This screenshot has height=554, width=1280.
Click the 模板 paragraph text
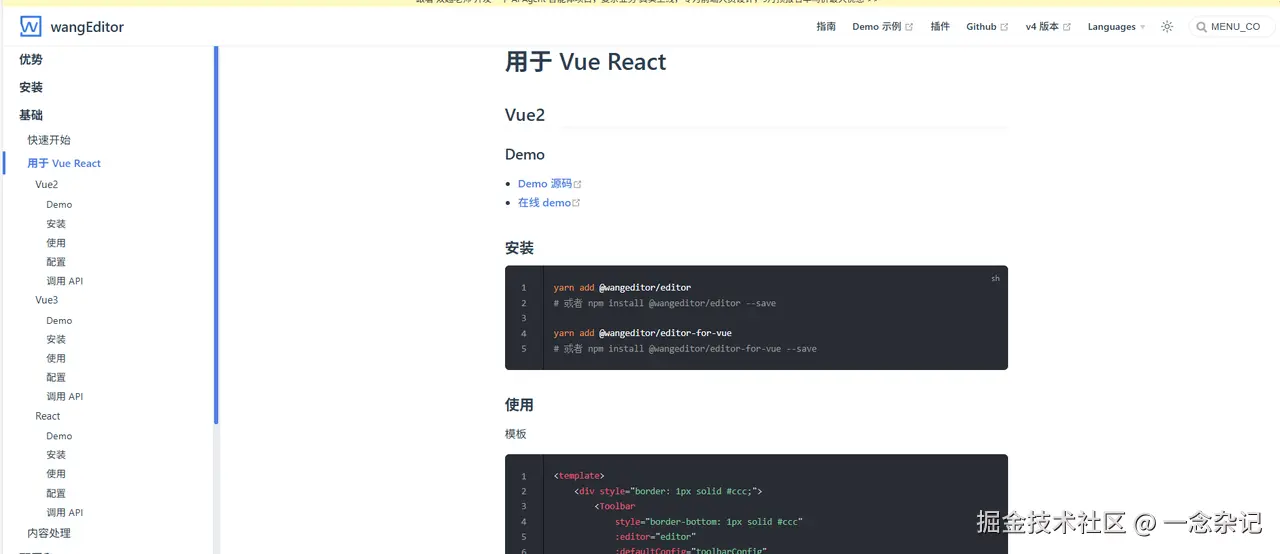516,434
